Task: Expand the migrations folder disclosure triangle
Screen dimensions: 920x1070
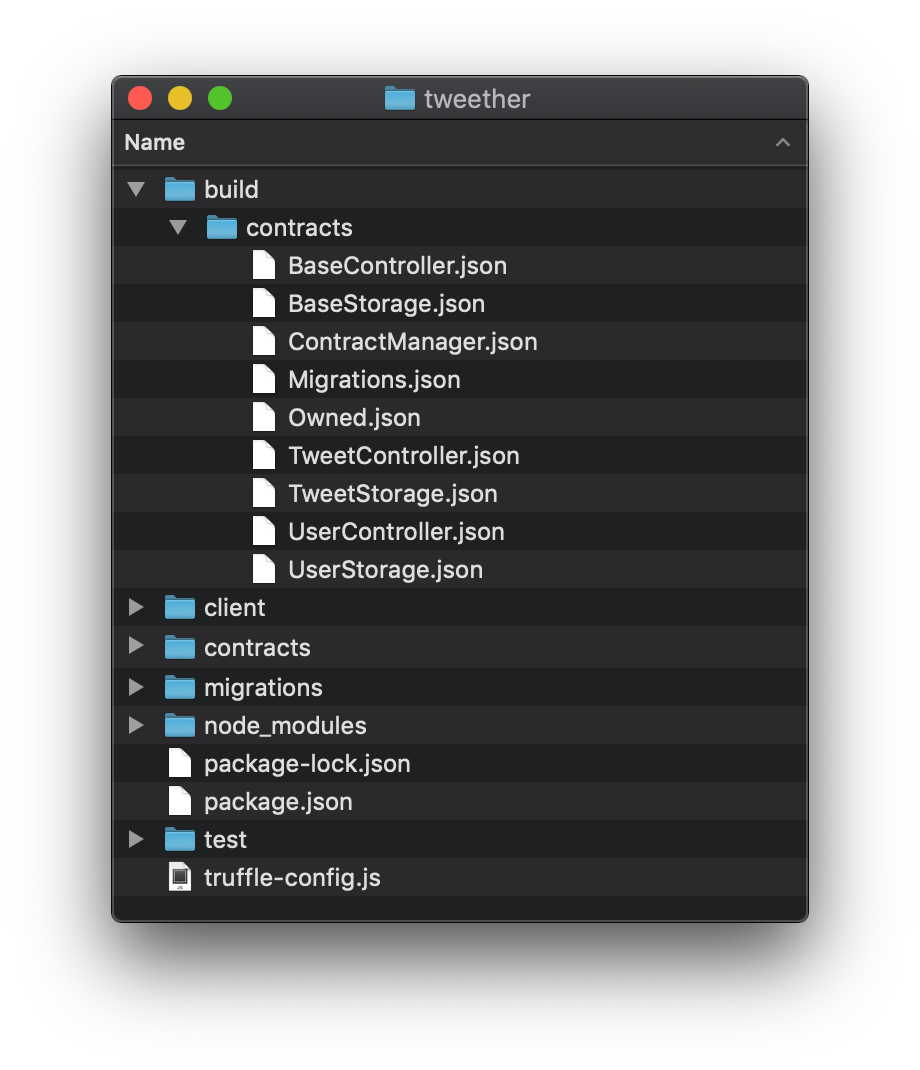Action: 137,687
